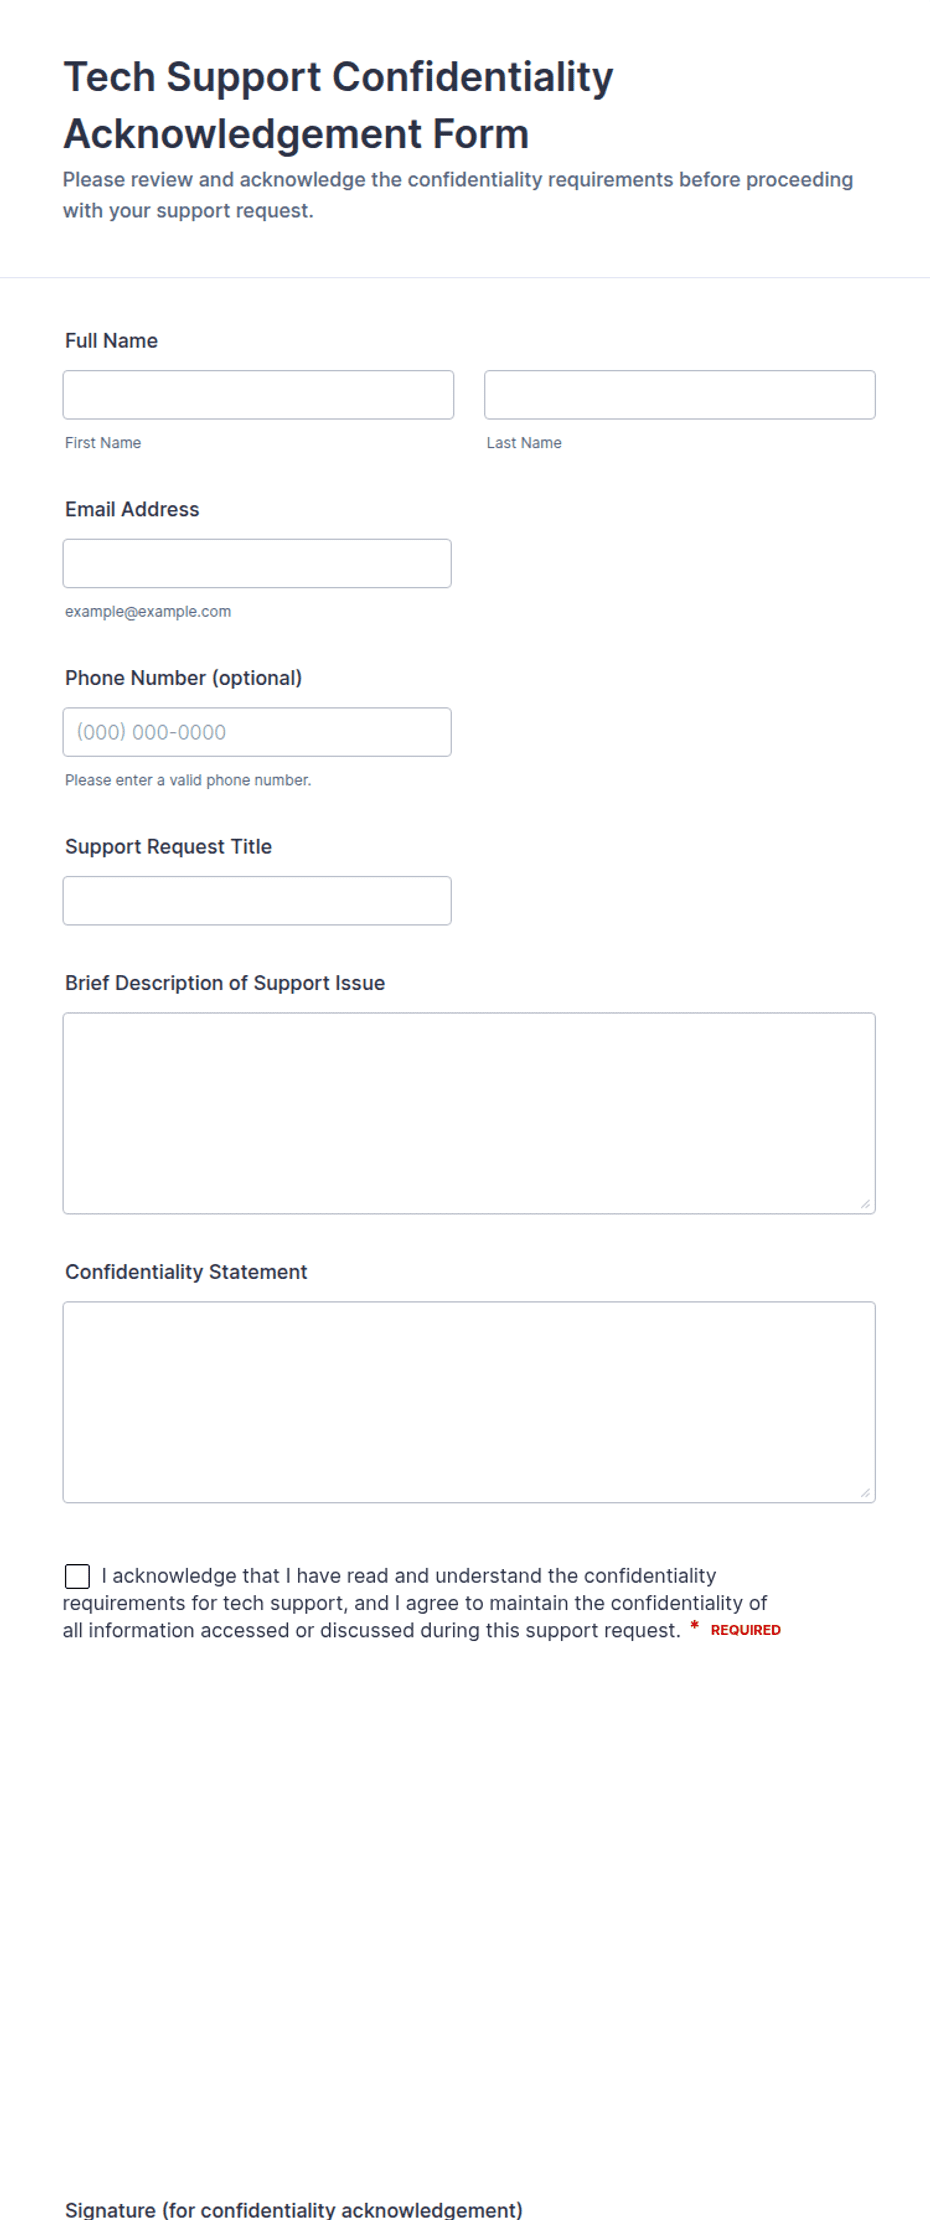The image size is (930, 2220).
Task: Select the Support Request Title input box
Action: (x=257, y=901)
